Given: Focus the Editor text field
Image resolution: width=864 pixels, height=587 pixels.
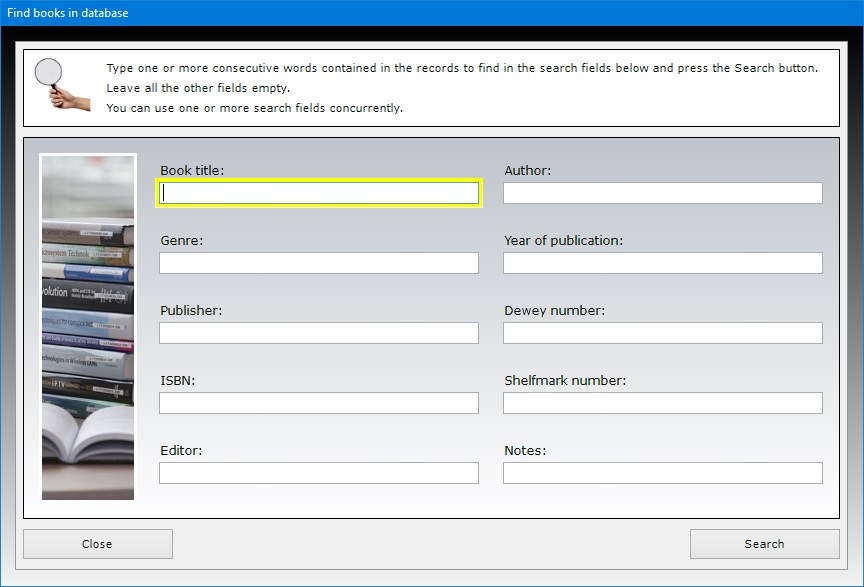Looking at the screenshot, I should 319,473.
